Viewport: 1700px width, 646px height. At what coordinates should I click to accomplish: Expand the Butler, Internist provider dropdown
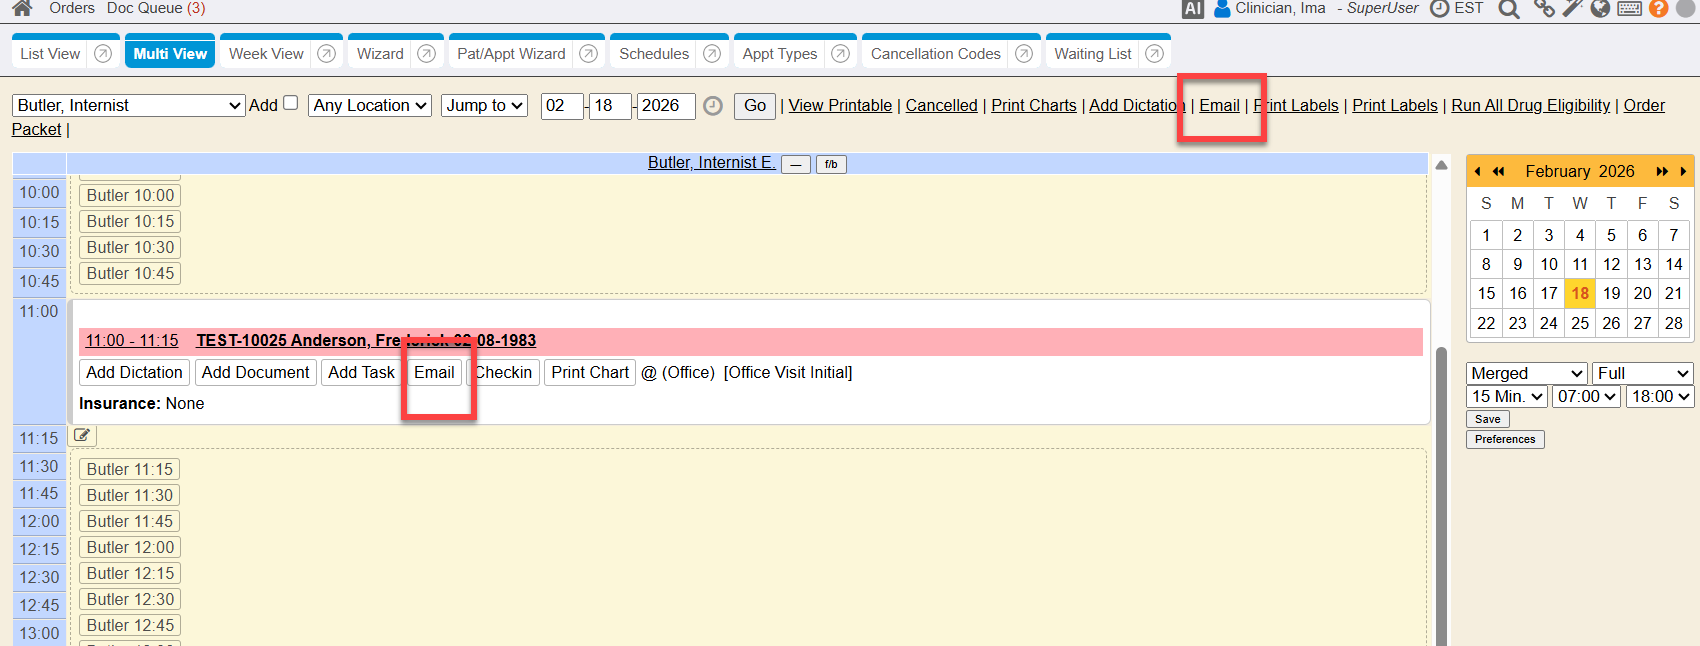click(x=128, y=106)
